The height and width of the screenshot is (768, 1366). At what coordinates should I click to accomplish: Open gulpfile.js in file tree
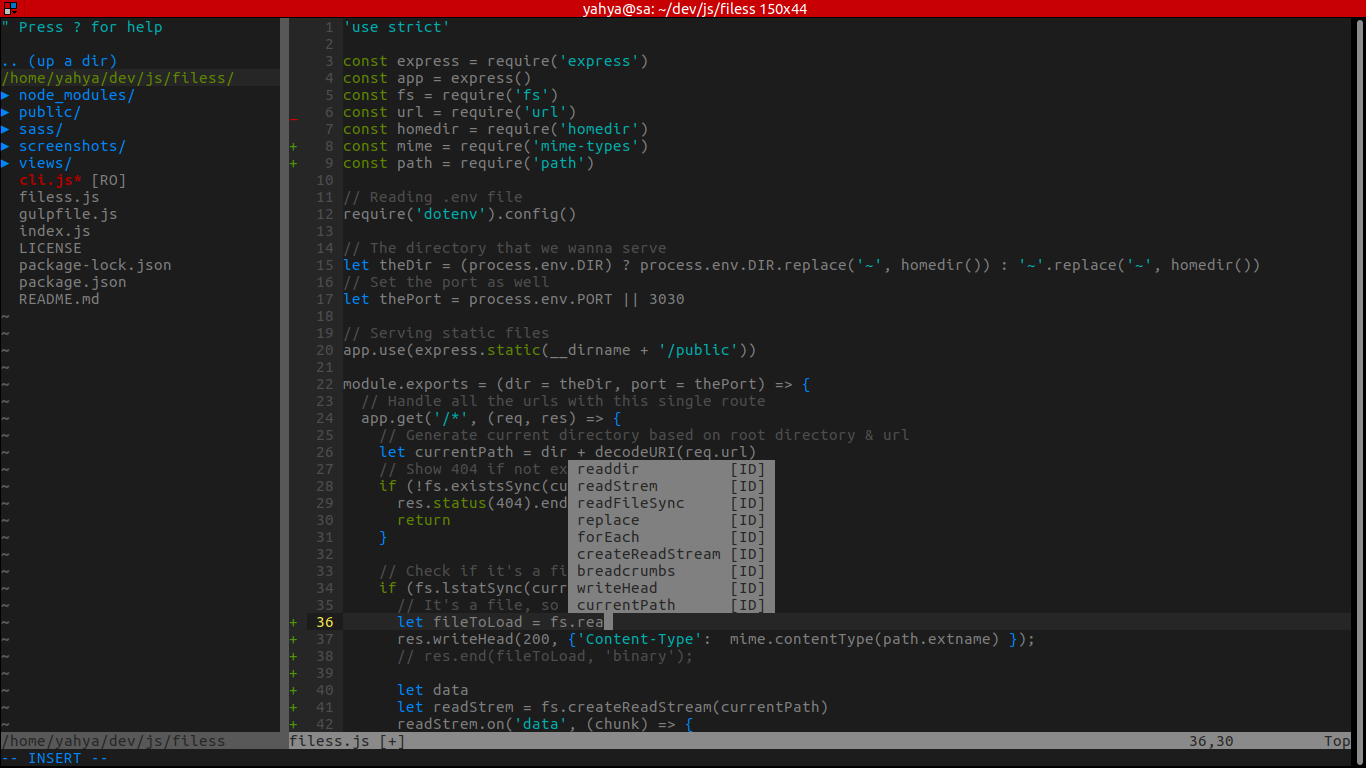pos(68,214)
